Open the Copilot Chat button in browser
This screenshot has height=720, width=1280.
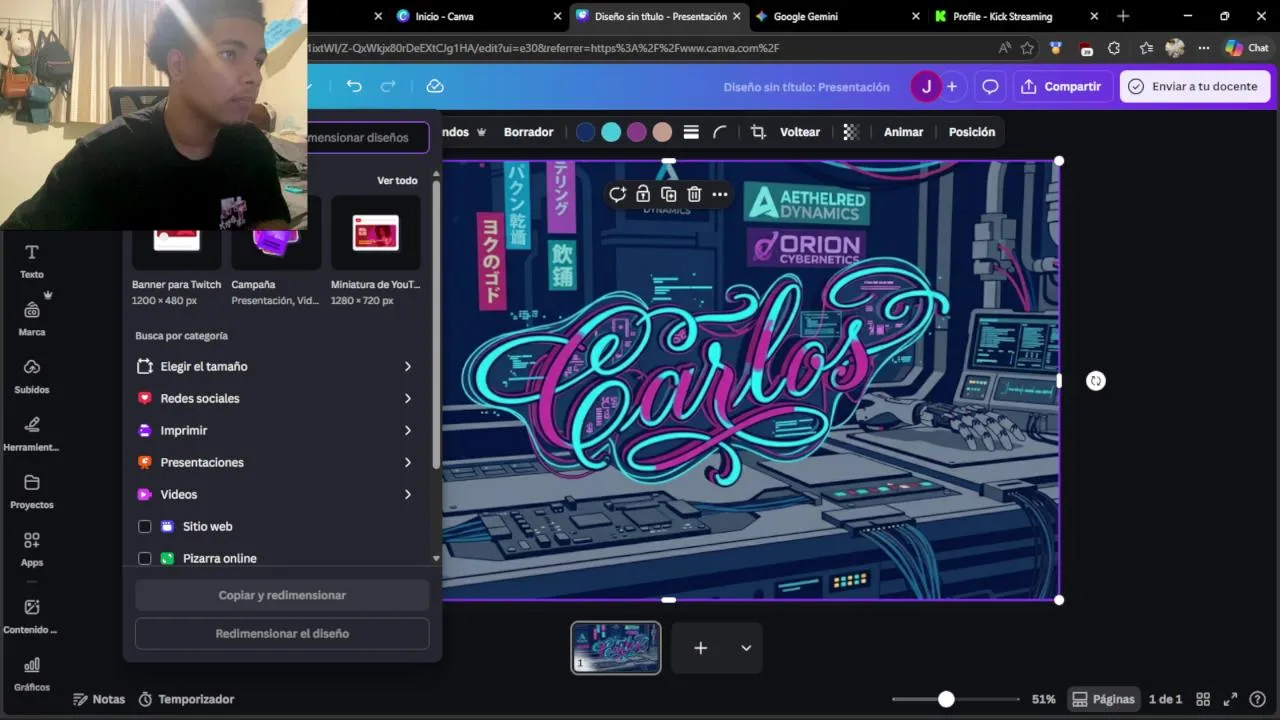point(1247,48)
